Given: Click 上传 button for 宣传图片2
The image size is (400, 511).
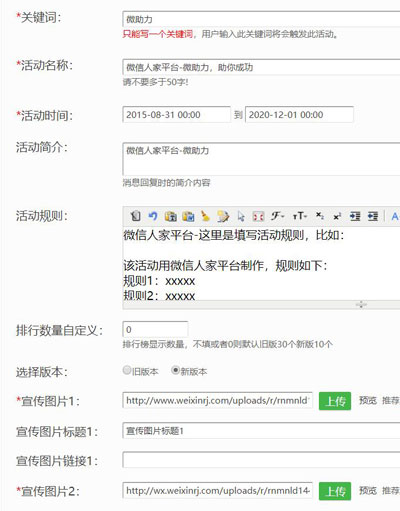Looking at the screenshot, I should coord(335,491).
